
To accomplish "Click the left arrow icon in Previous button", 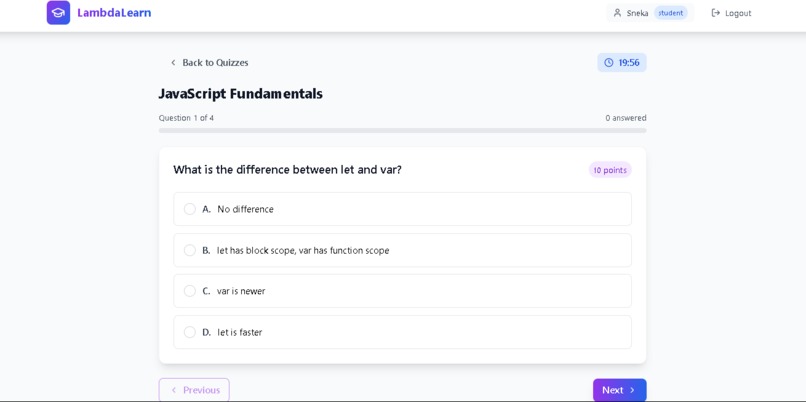I will [174, 390].
